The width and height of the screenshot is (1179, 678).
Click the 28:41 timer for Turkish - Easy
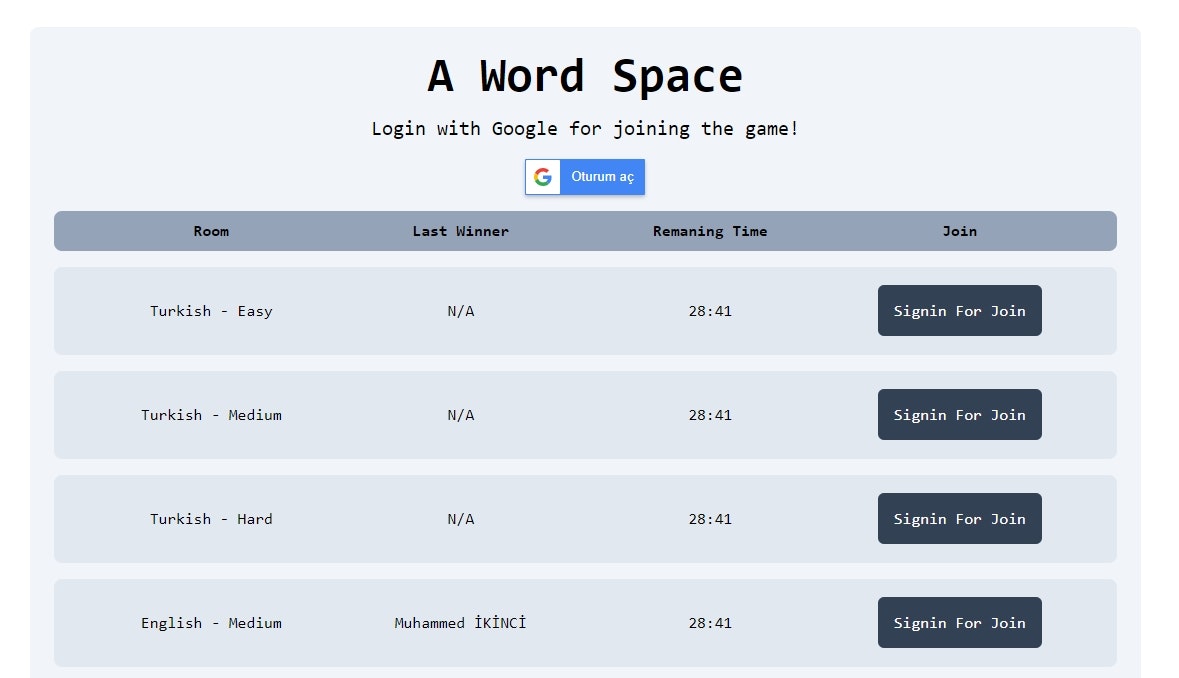click(x=710, y=311)
